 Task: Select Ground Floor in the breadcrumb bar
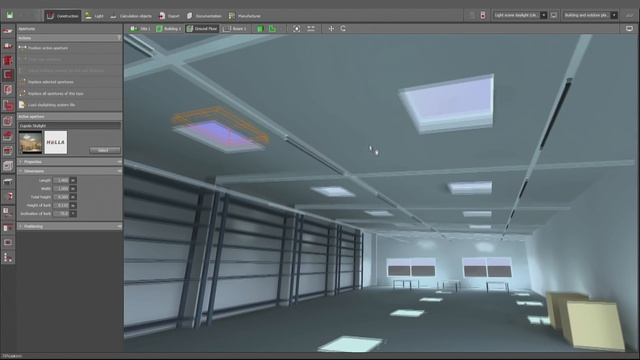202,29
